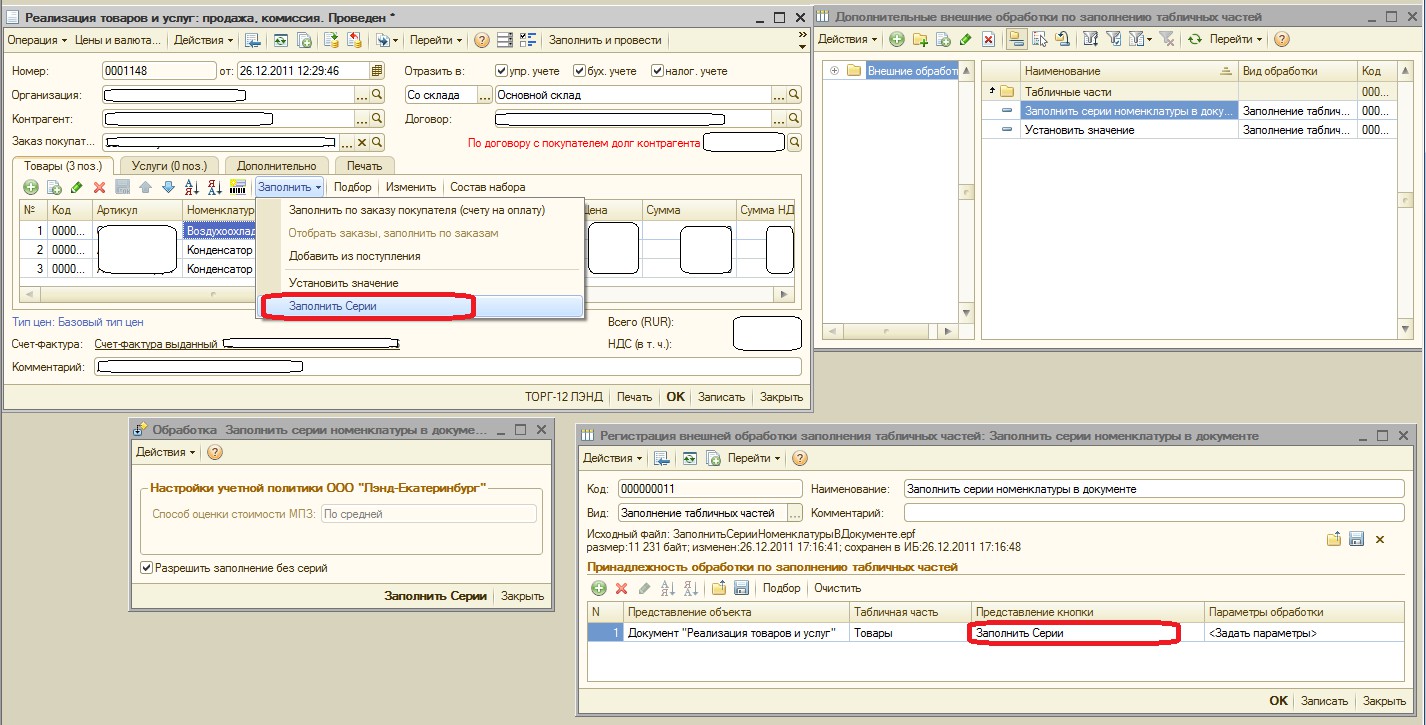The image size is (1426, 725).
Task: Click help icon in external processing list window
Action: click(1281, 39)
